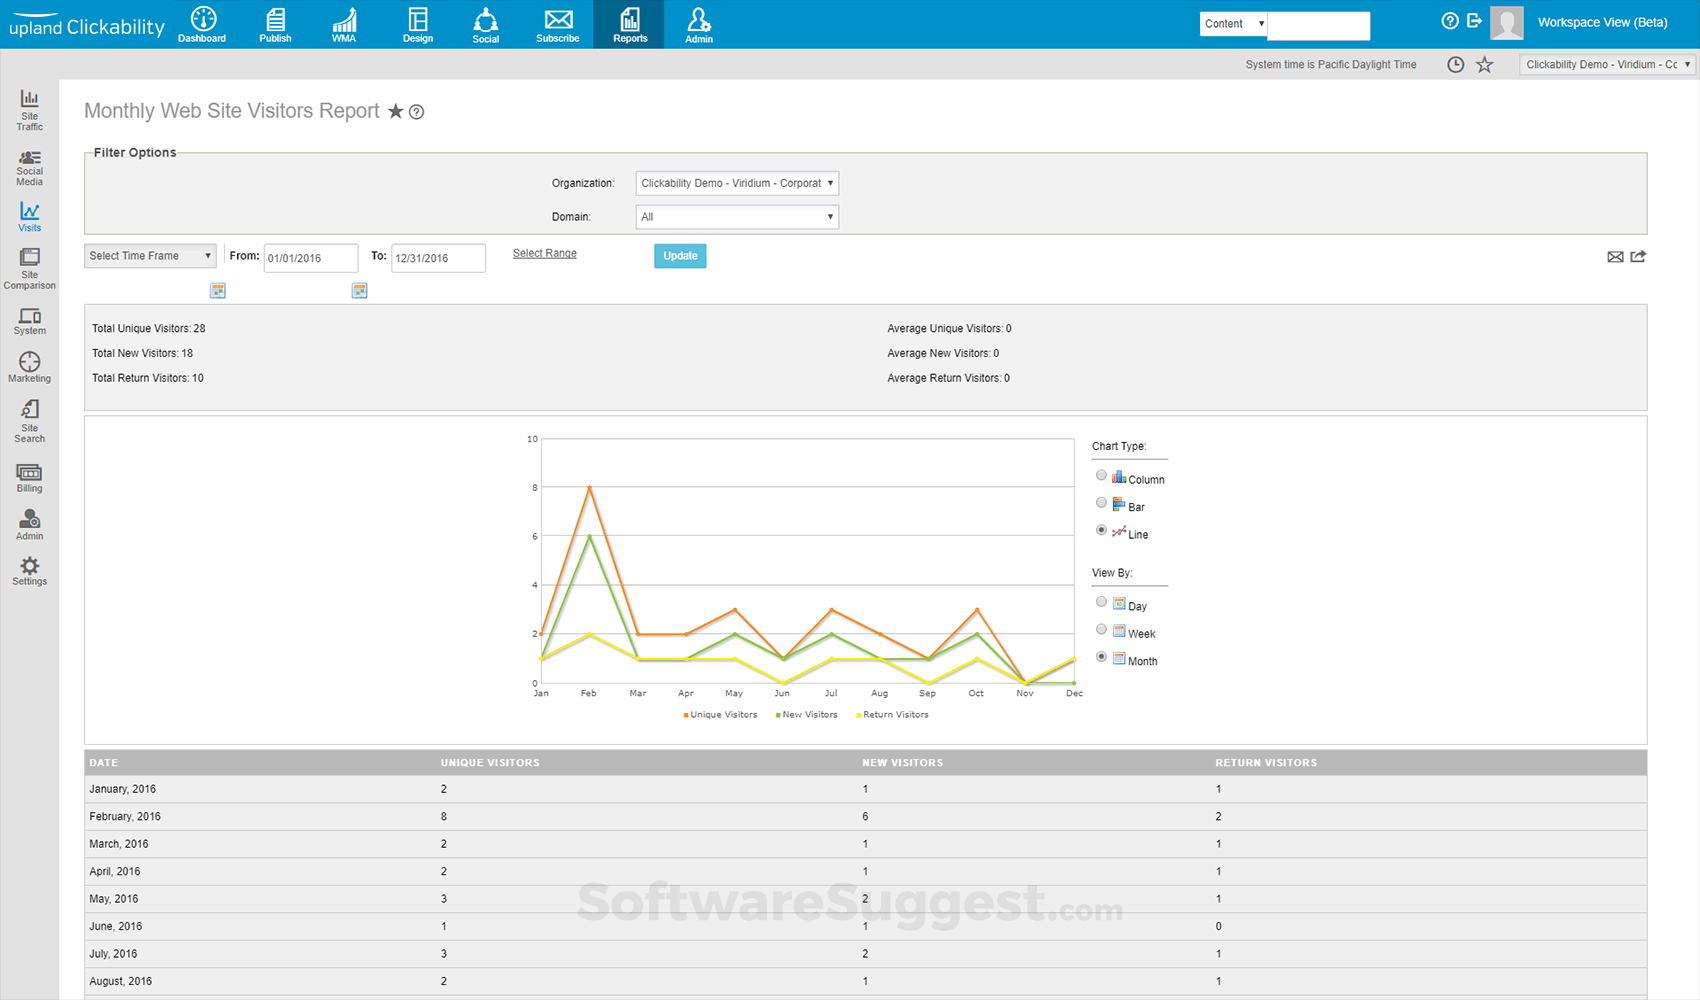
Task: Open the calendar picker for the From date
Action: pyautogui.click(x=217, y=290)
